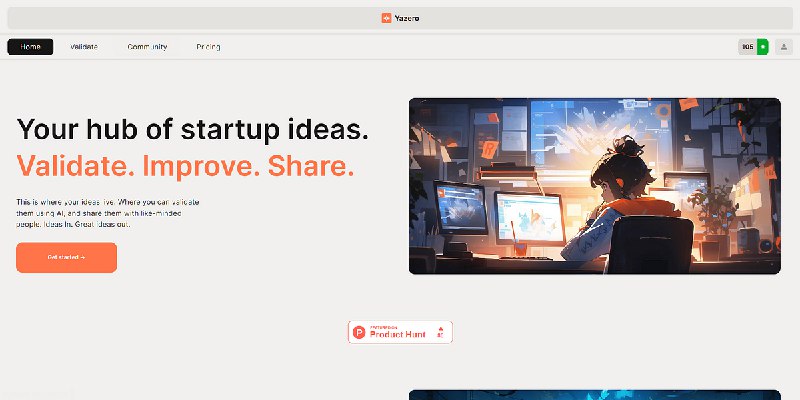Open the Validate tab
This screenshot has width=800, height=400.
coord(84,47)
